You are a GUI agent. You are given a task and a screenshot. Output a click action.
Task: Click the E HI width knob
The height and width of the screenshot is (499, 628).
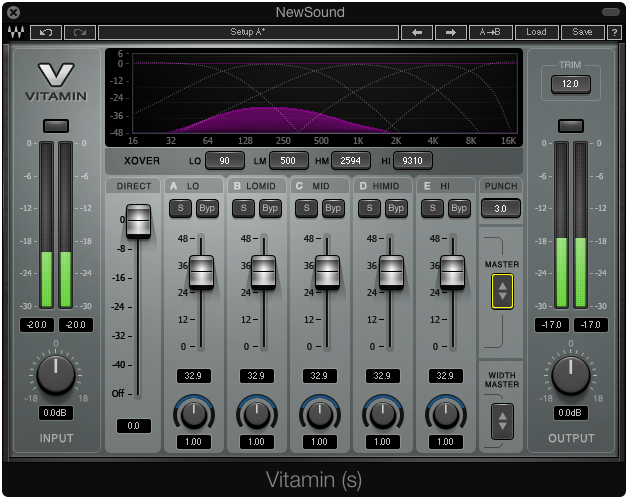(445, 414)
